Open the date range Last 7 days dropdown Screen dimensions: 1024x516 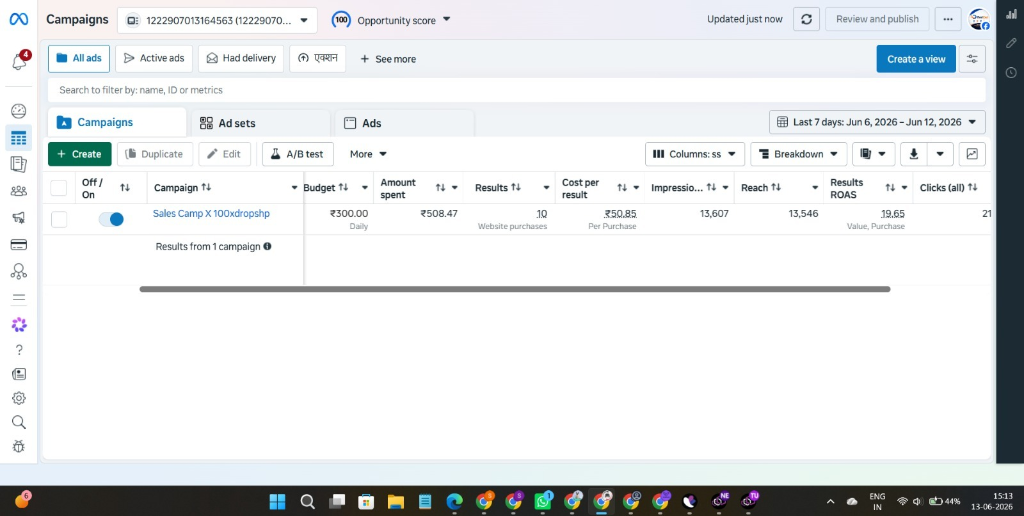pyautogui.click(x=877, y=122)
